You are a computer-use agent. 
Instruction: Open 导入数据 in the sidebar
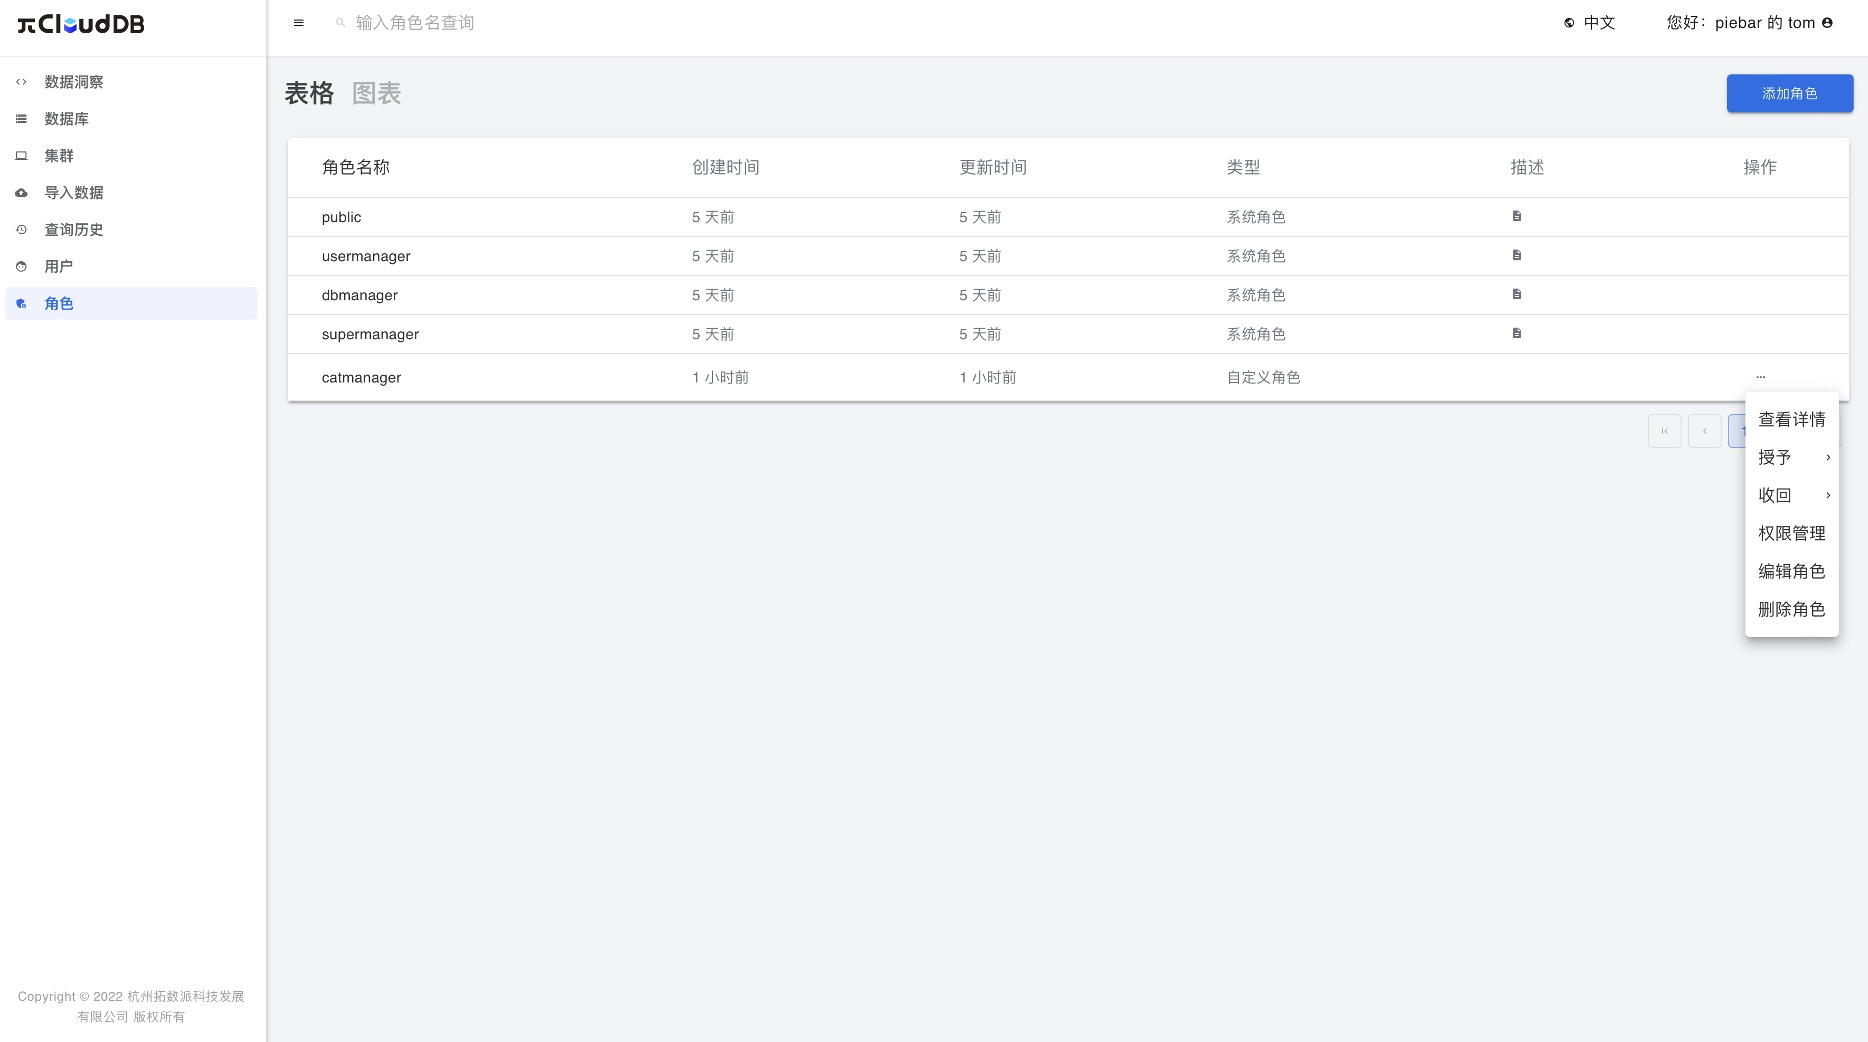(x=131, y=193)
